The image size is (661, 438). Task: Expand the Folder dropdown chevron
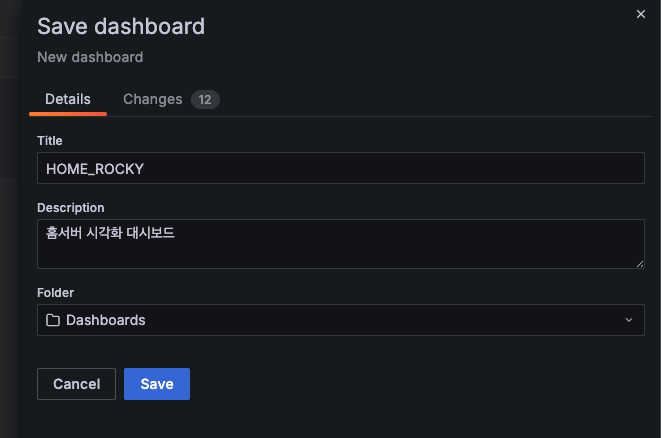(x=629, y=320)
